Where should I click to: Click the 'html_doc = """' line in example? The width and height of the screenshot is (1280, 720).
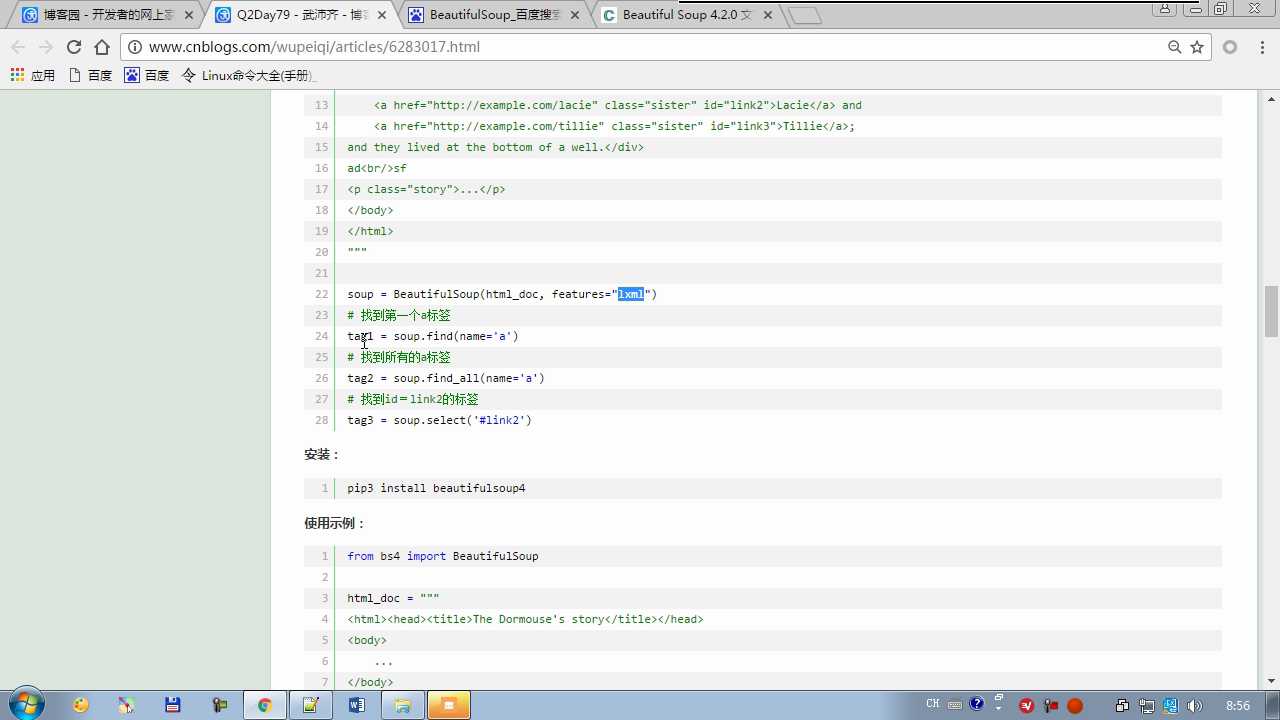point(393,598)
